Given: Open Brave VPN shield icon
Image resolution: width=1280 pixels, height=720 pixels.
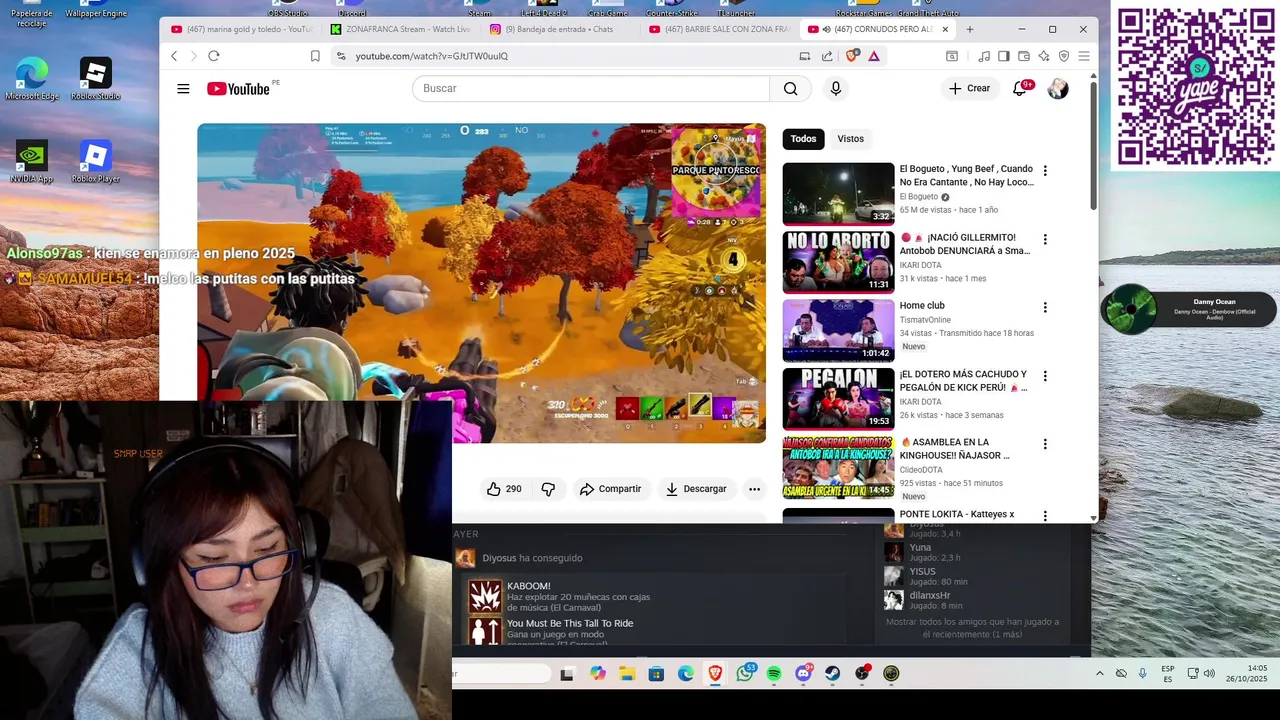Looking at the screenshot, I should [x=1064, y=56].
